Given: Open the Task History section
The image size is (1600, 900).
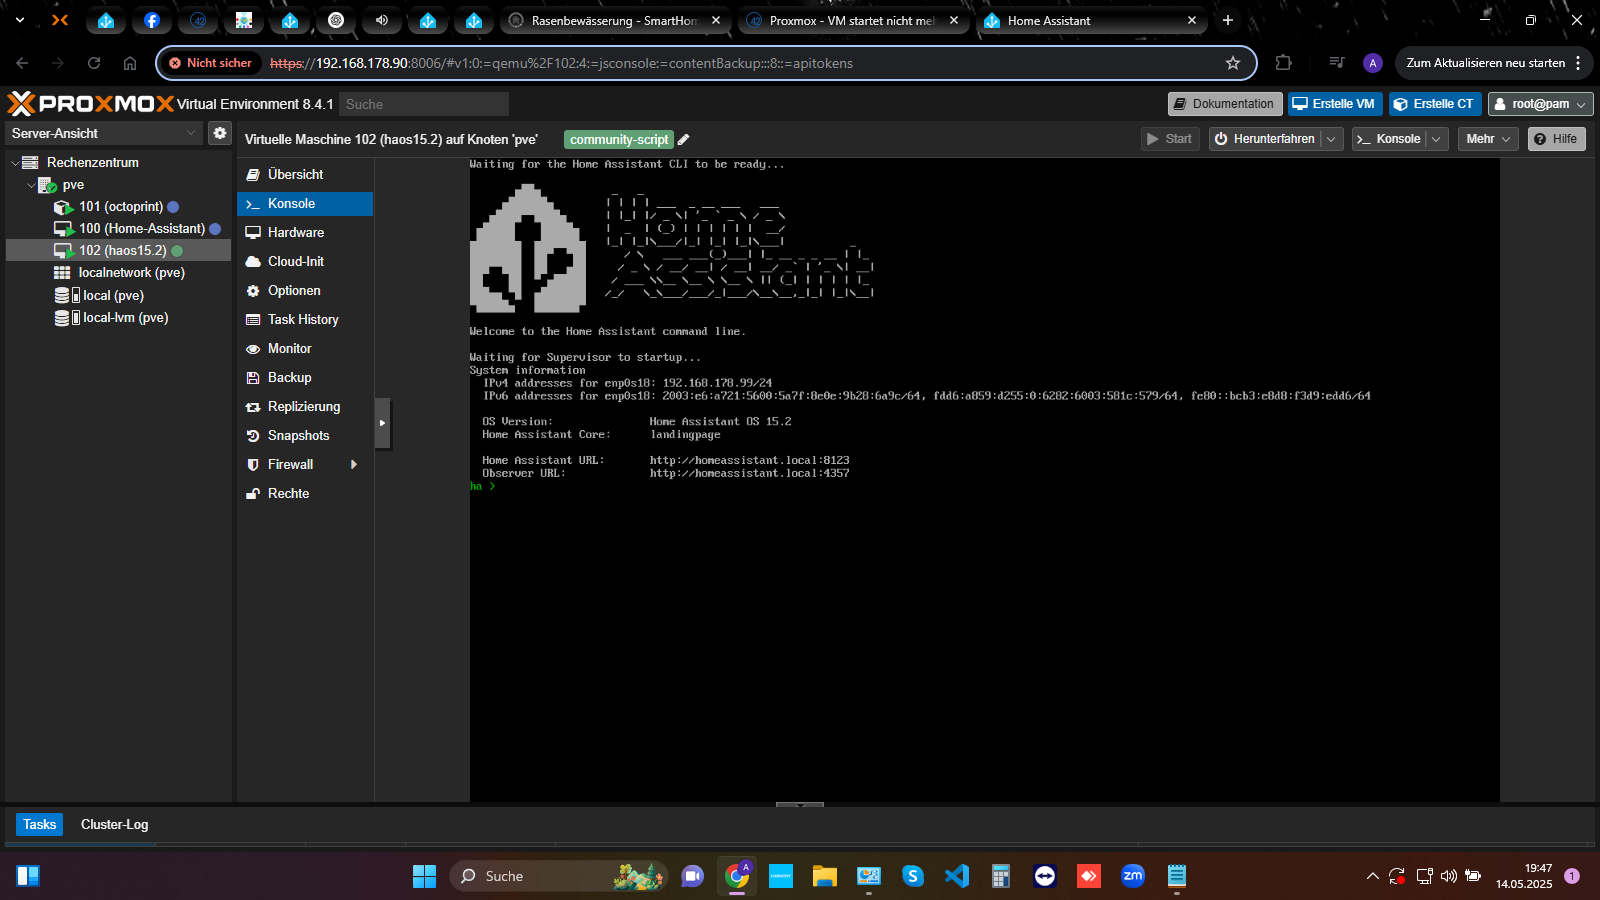Looking at the screenshot, I should click(305, 319).
